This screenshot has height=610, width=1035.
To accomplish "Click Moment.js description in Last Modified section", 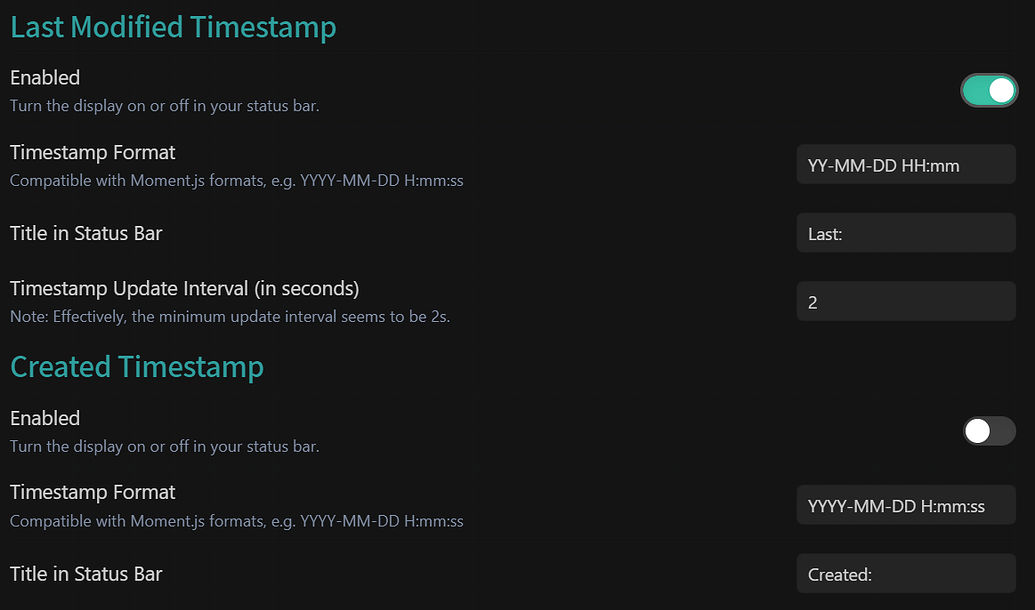I will 236,181.
